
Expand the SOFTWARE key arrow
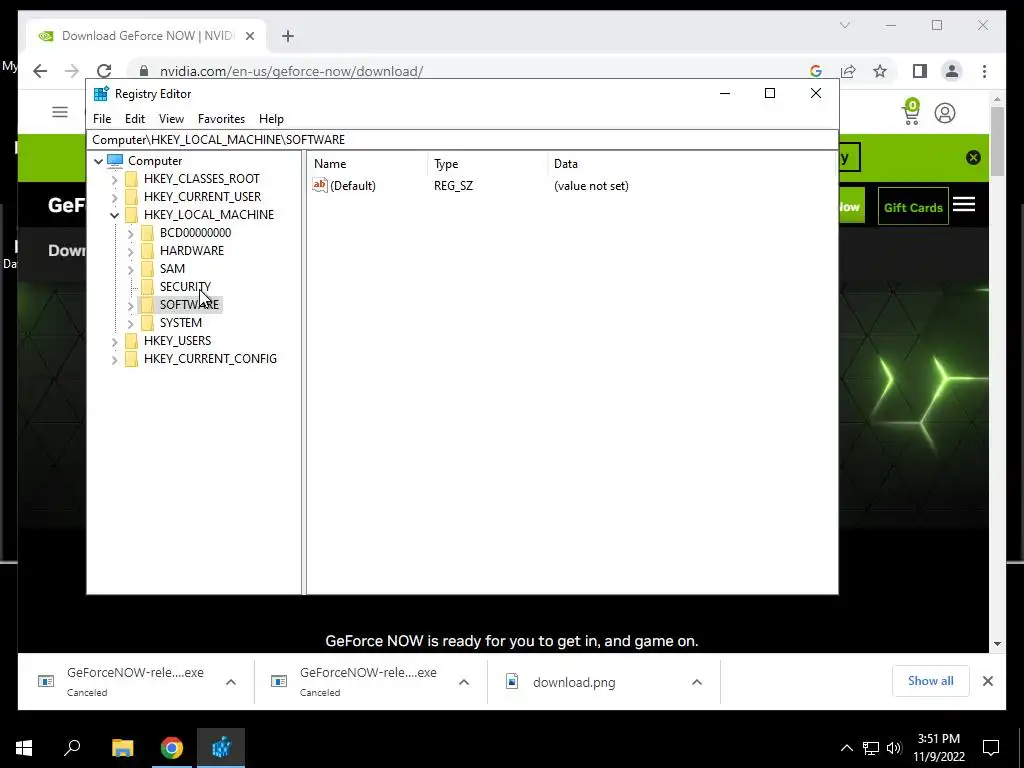(x=130, y=305)
